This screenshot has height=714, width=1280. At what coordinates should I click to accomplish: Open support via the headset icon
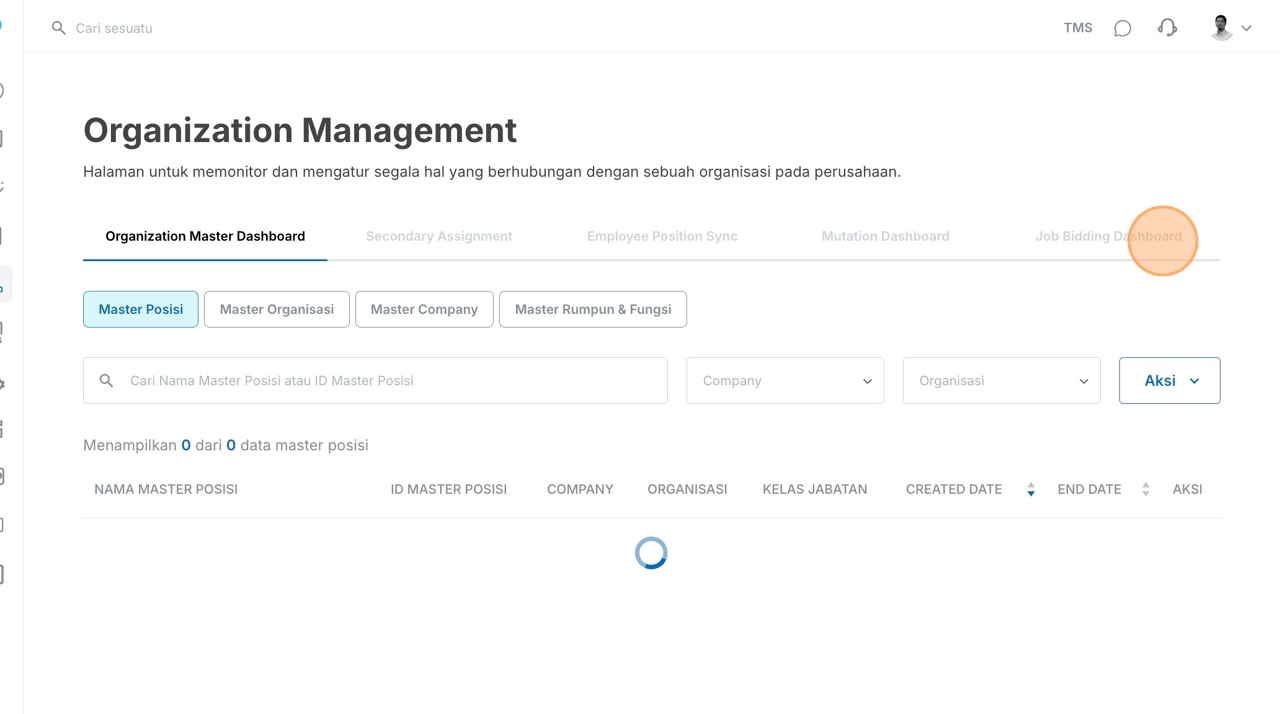tap(1167, 28)
